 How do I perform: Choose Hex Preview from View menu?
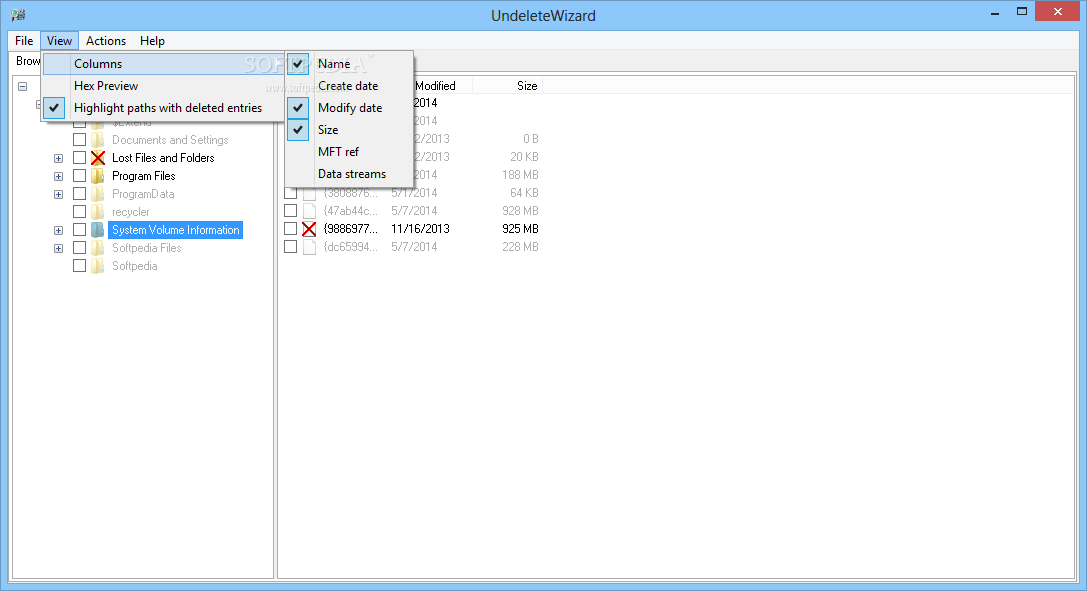pos(164,86)
